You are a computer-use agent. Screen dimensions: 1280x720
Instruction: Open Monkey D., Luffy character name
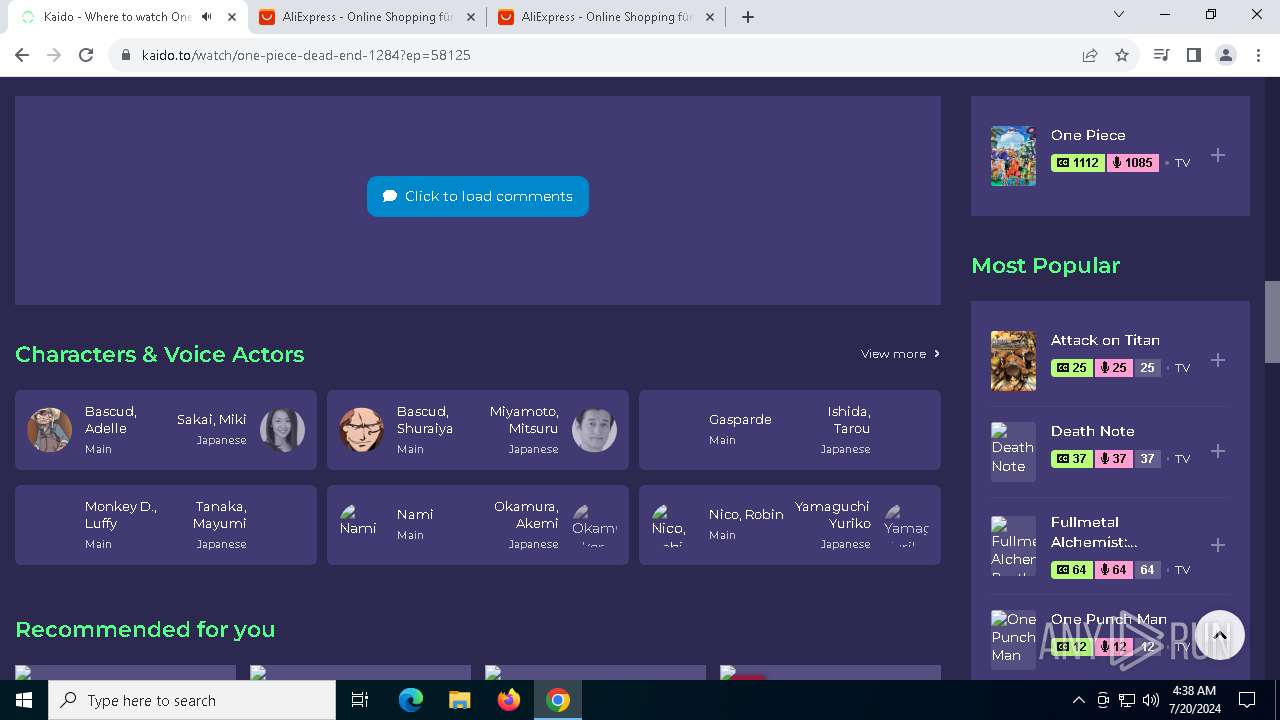pyautogui.click(x=120, y=515)
